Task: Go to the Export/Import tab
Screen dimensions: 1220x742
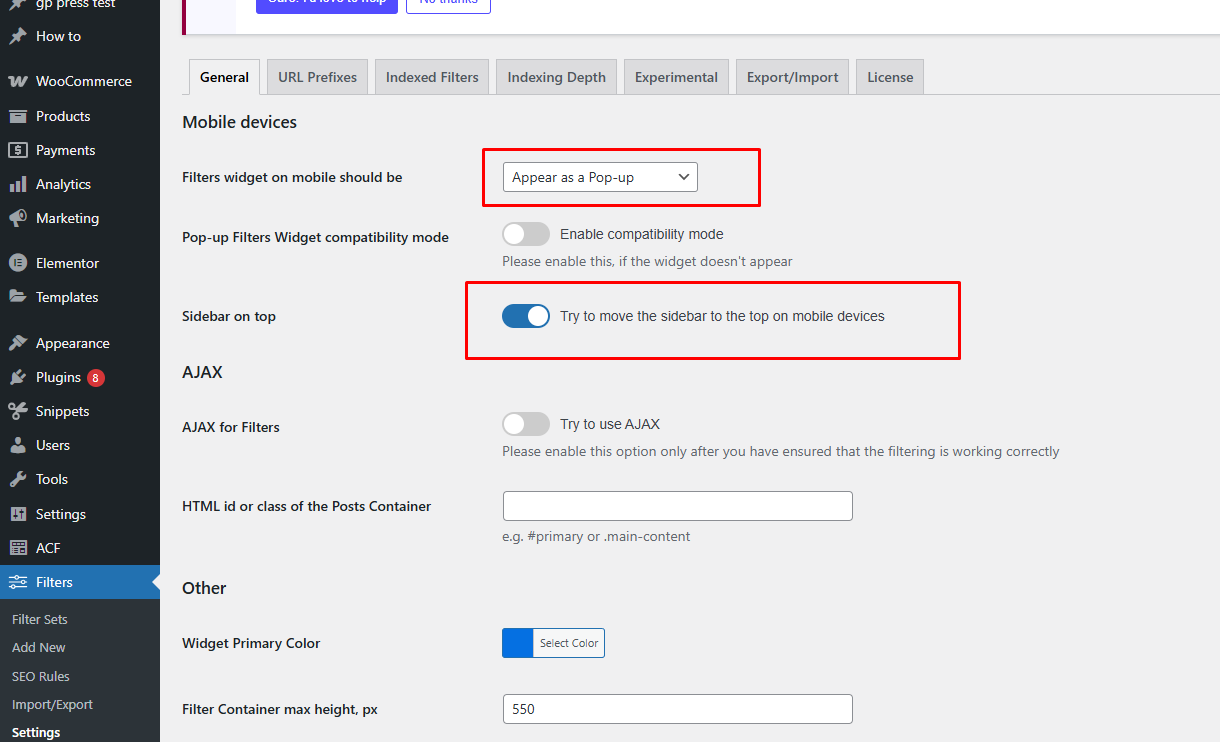Action: [x=792, y=77]
